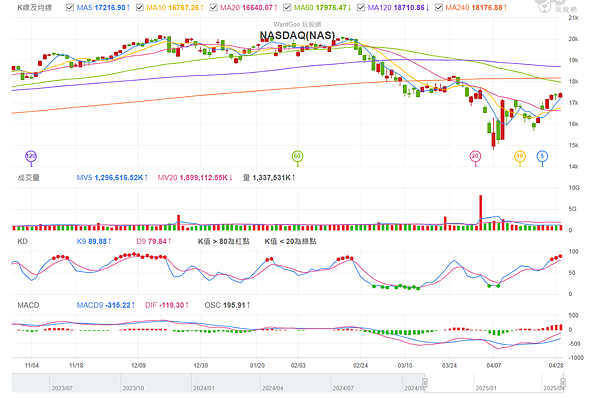
Task: Click the green 60-day marker pin
Action: point(297,157)
